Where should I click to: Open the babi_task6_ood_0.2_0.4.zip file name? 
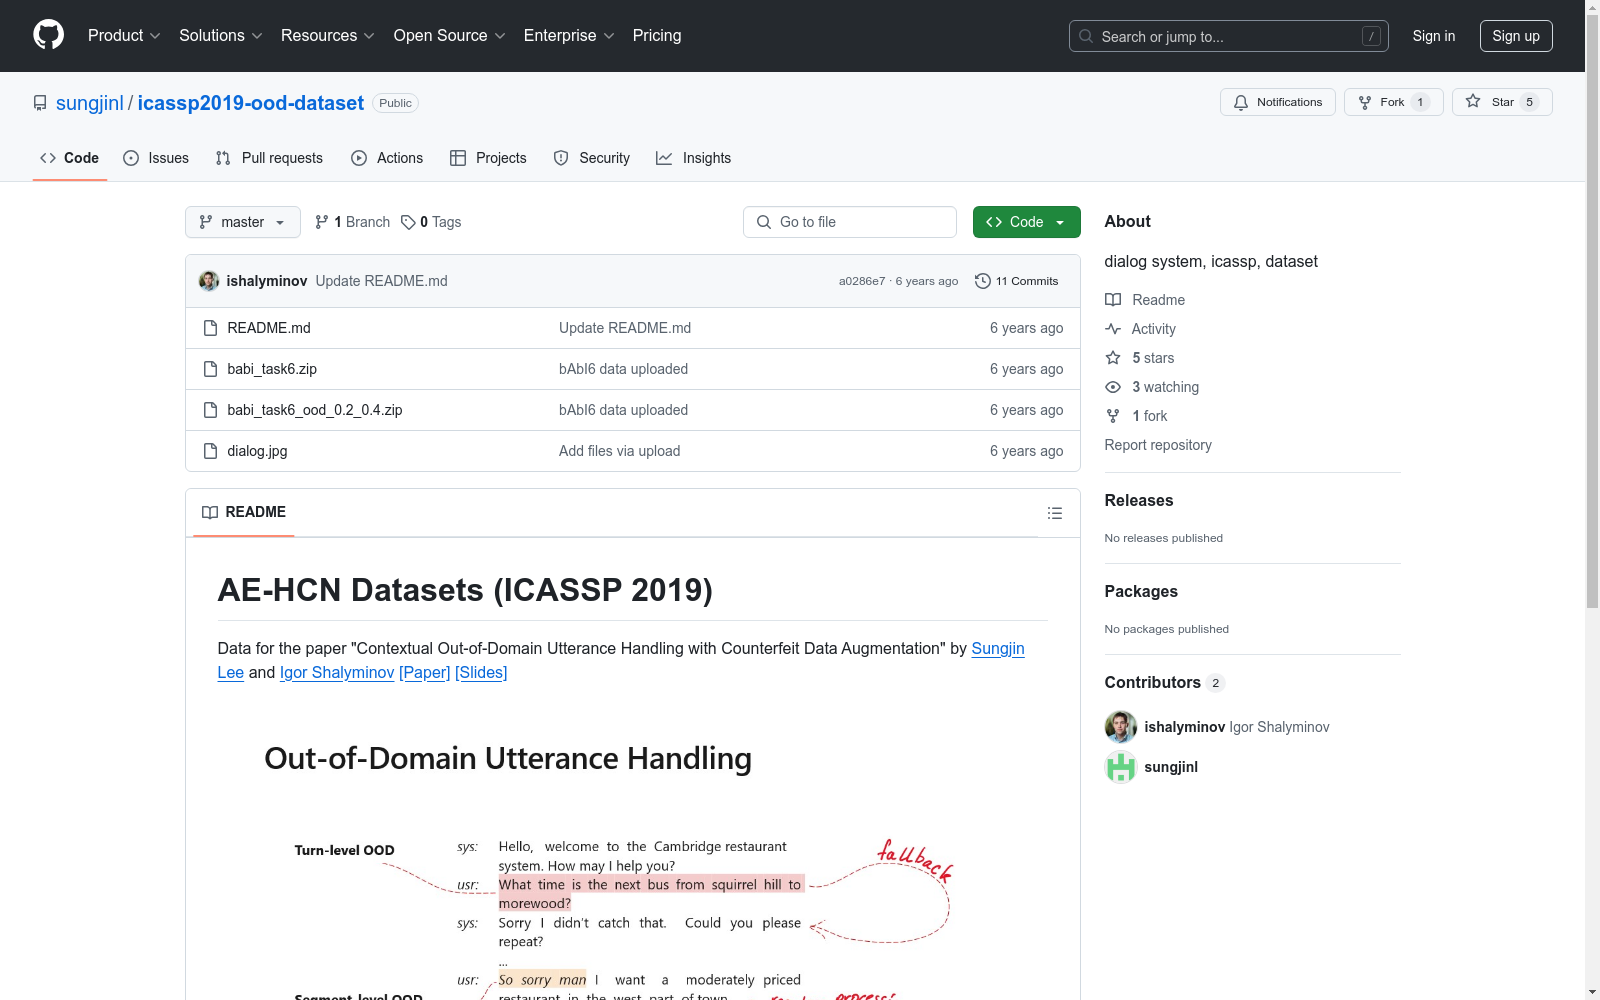coord(315,410)
